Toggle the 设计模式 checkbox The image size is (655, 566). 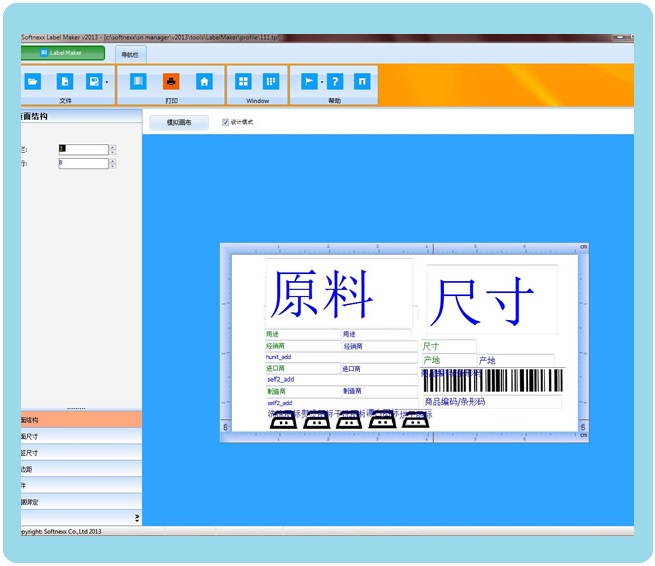(225, 122)
